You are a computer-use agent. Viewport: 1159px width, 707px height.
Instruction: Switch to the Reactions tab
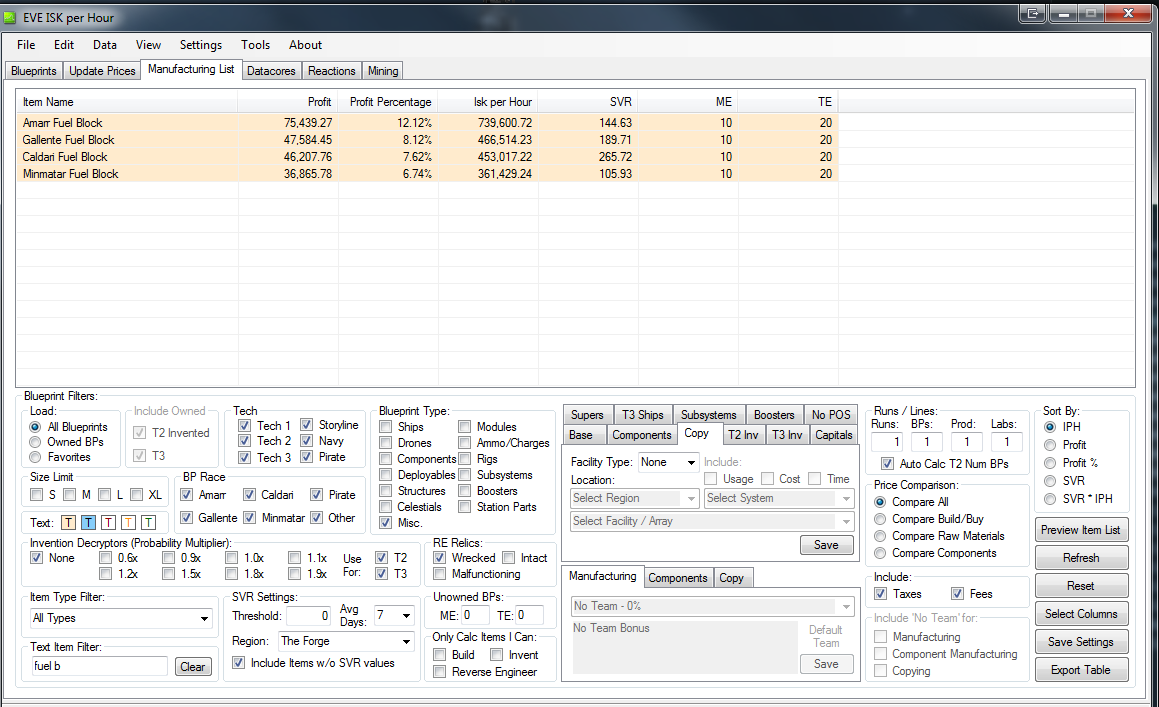(331, 71)
